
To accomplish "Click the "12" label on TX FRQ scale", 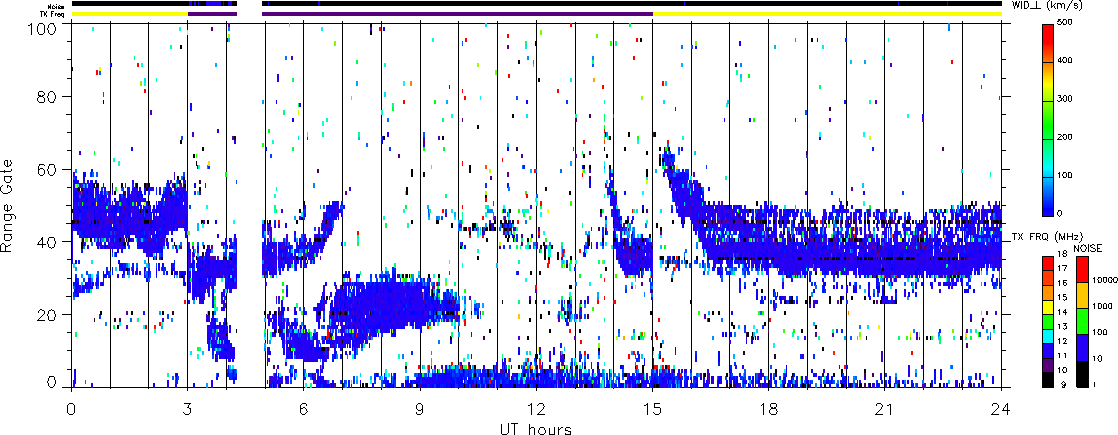I will [x=1062, y=341].
